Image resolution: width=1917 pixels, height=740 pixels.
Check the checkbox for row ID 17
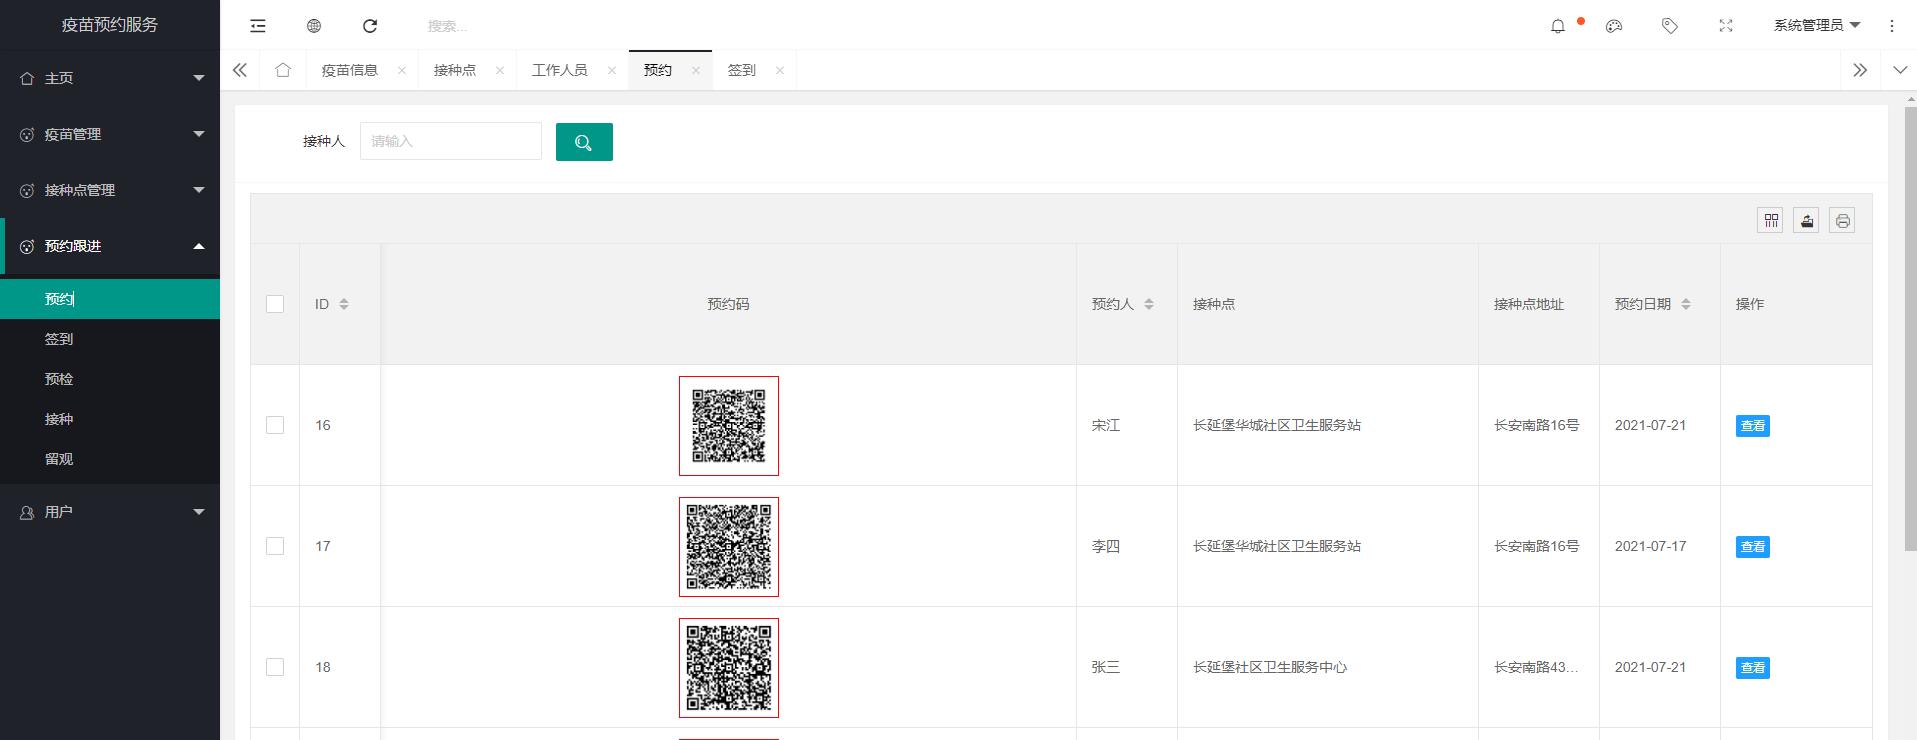(x=275, y=546)
